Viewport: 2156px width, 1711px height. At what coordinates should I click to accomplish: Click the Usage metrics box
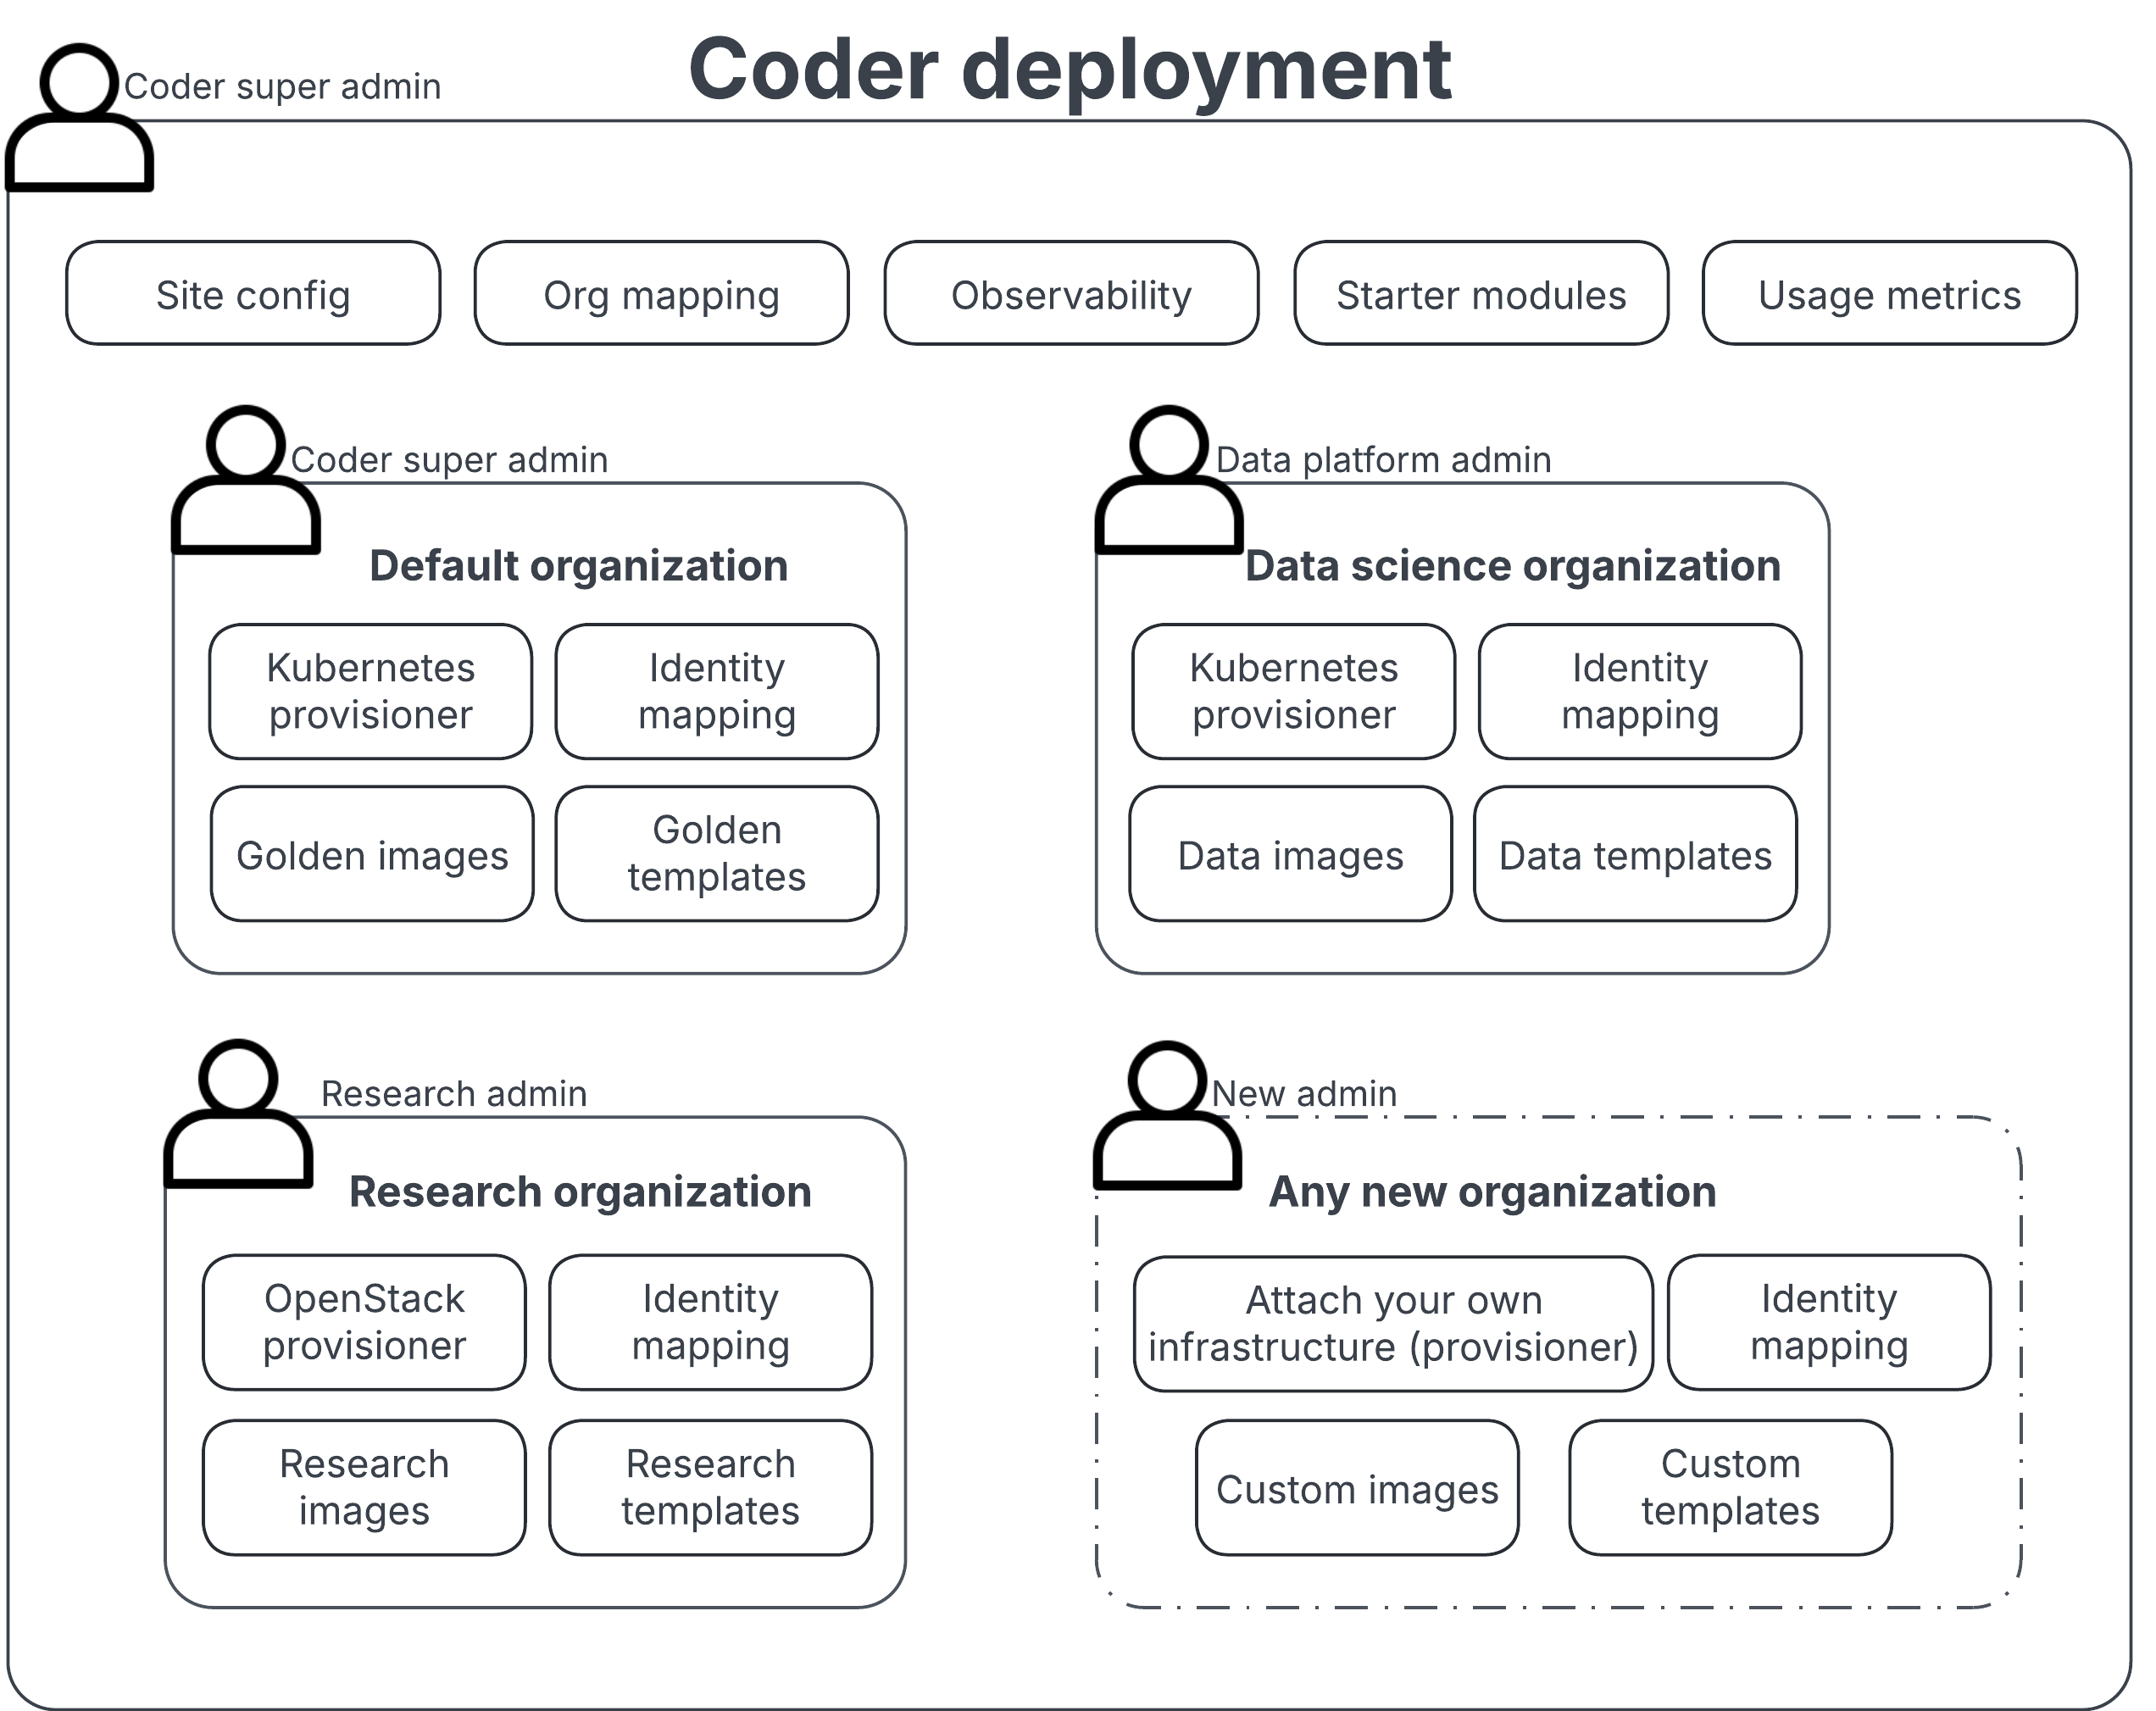(x=1889, y=294)
